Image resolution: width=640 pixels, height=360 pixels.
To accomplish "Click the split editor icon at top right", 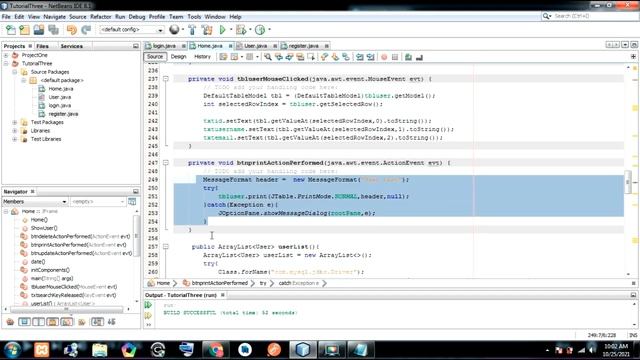I will pyautogui.click(x=633, y=57).
